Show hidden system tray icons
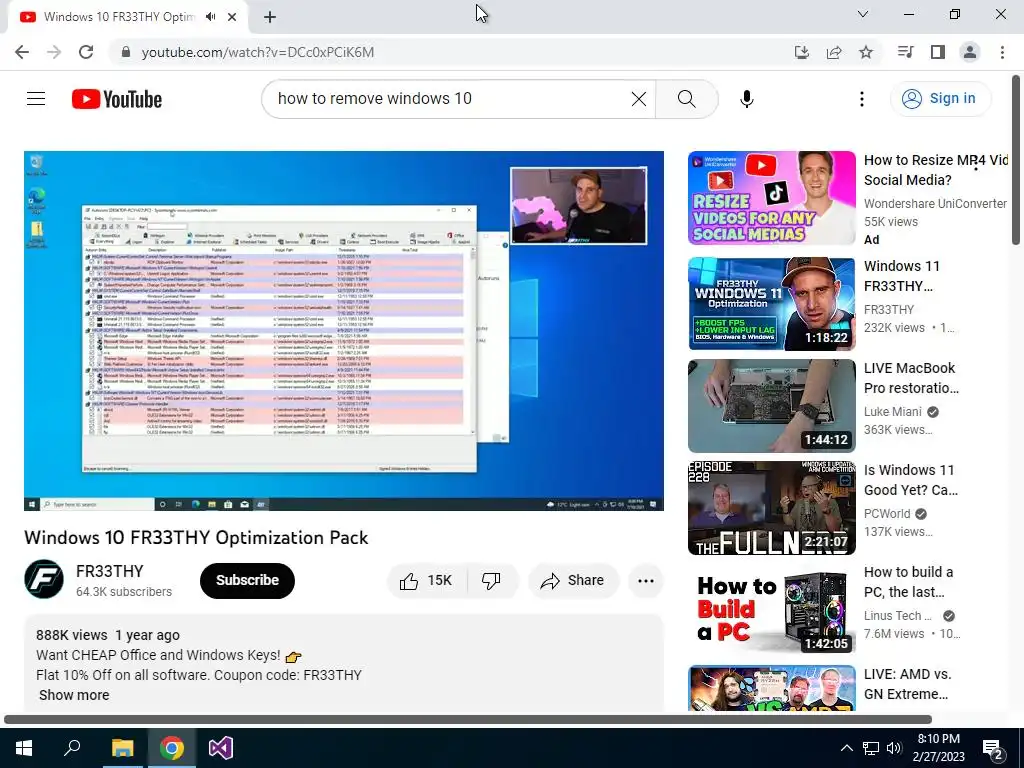Image resolution: width=1024 pixels, height=768 pixels. click(846, 748)
